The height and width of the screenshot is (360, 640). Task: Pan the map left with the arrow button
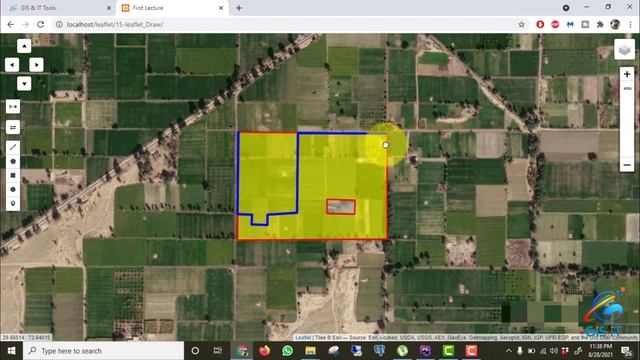click(12, 64)
